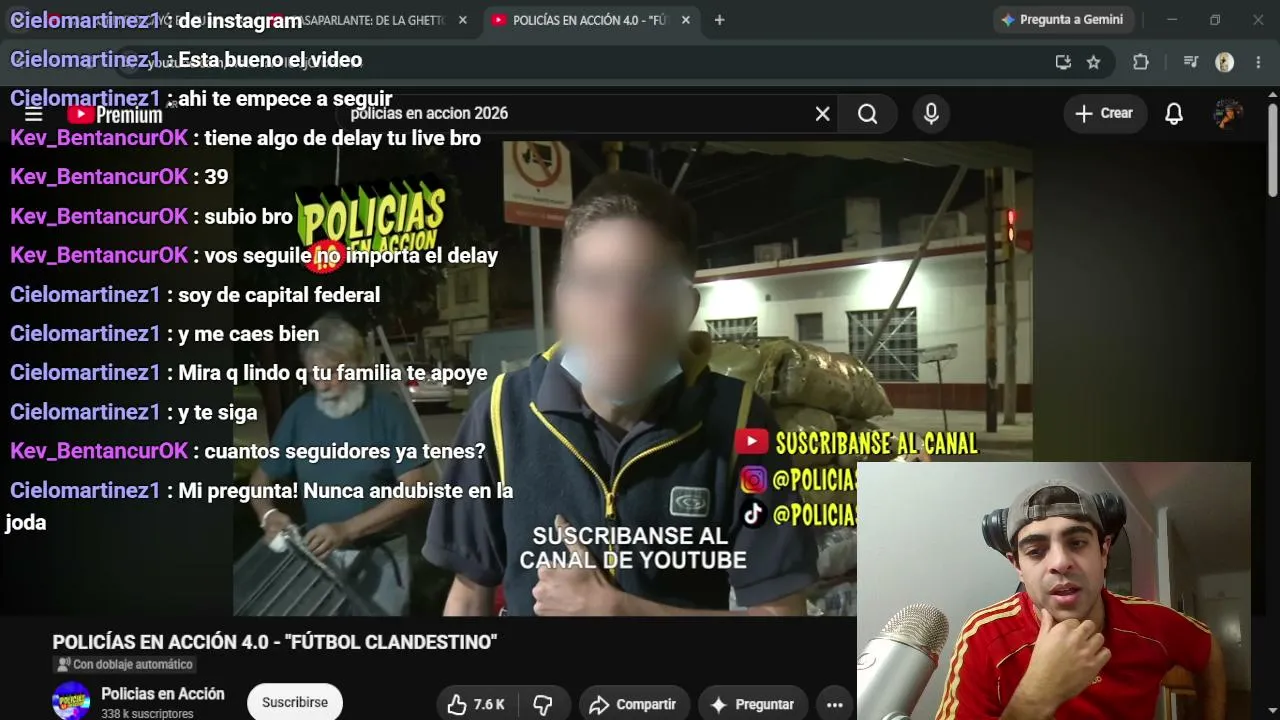Subscribe using the Suscribirse button

(x=295, y=702)
